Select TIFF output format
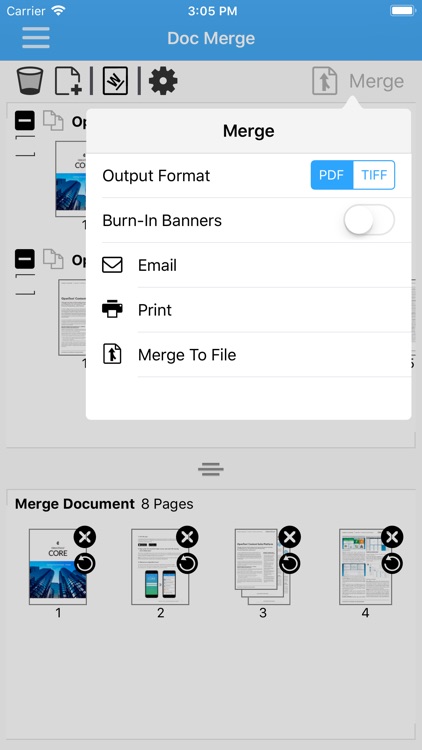This screenshot has width=422, height=750. click(374, 175)
